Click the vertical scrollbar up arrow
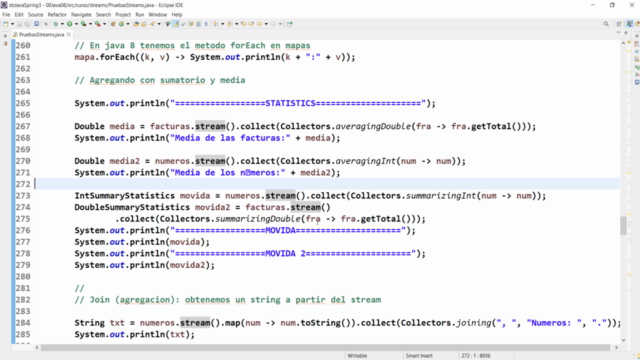Viewport: 640px width, 360px height. 623,43
